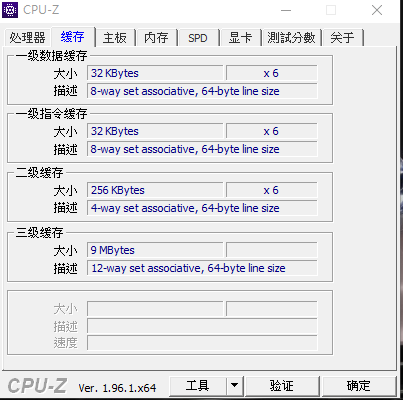Go to the 内存 tab
This screenshot has width=403, height=400.
coord(156,37)
